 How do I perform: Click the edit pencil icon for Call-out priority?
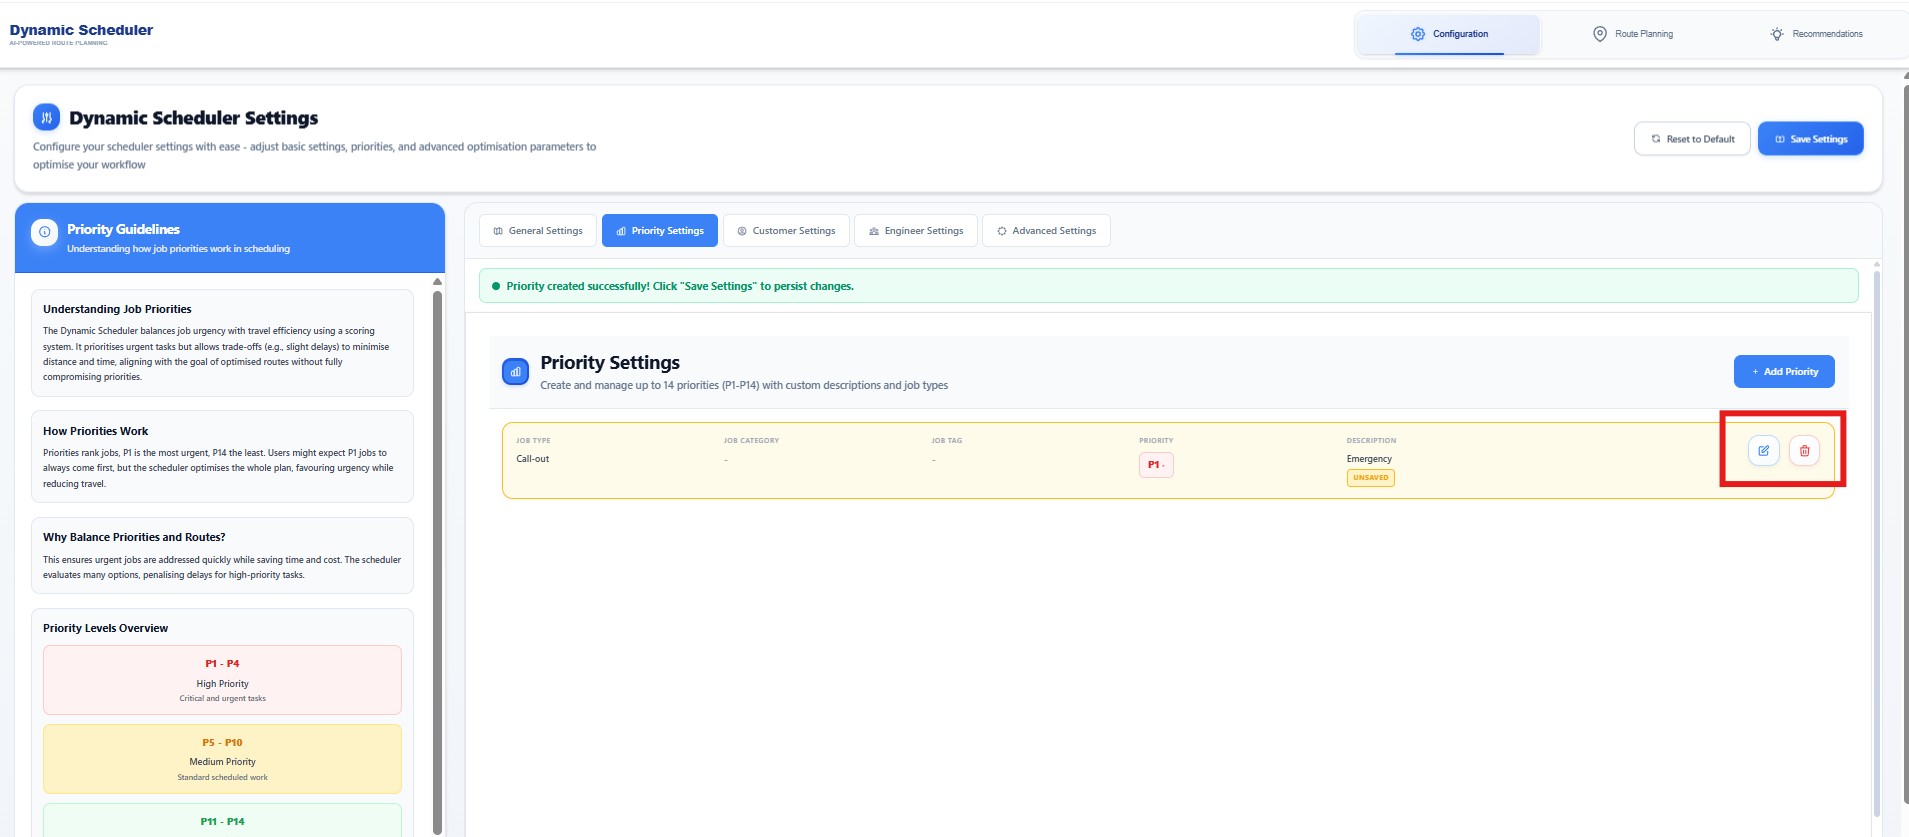[x=1764, y=451]
